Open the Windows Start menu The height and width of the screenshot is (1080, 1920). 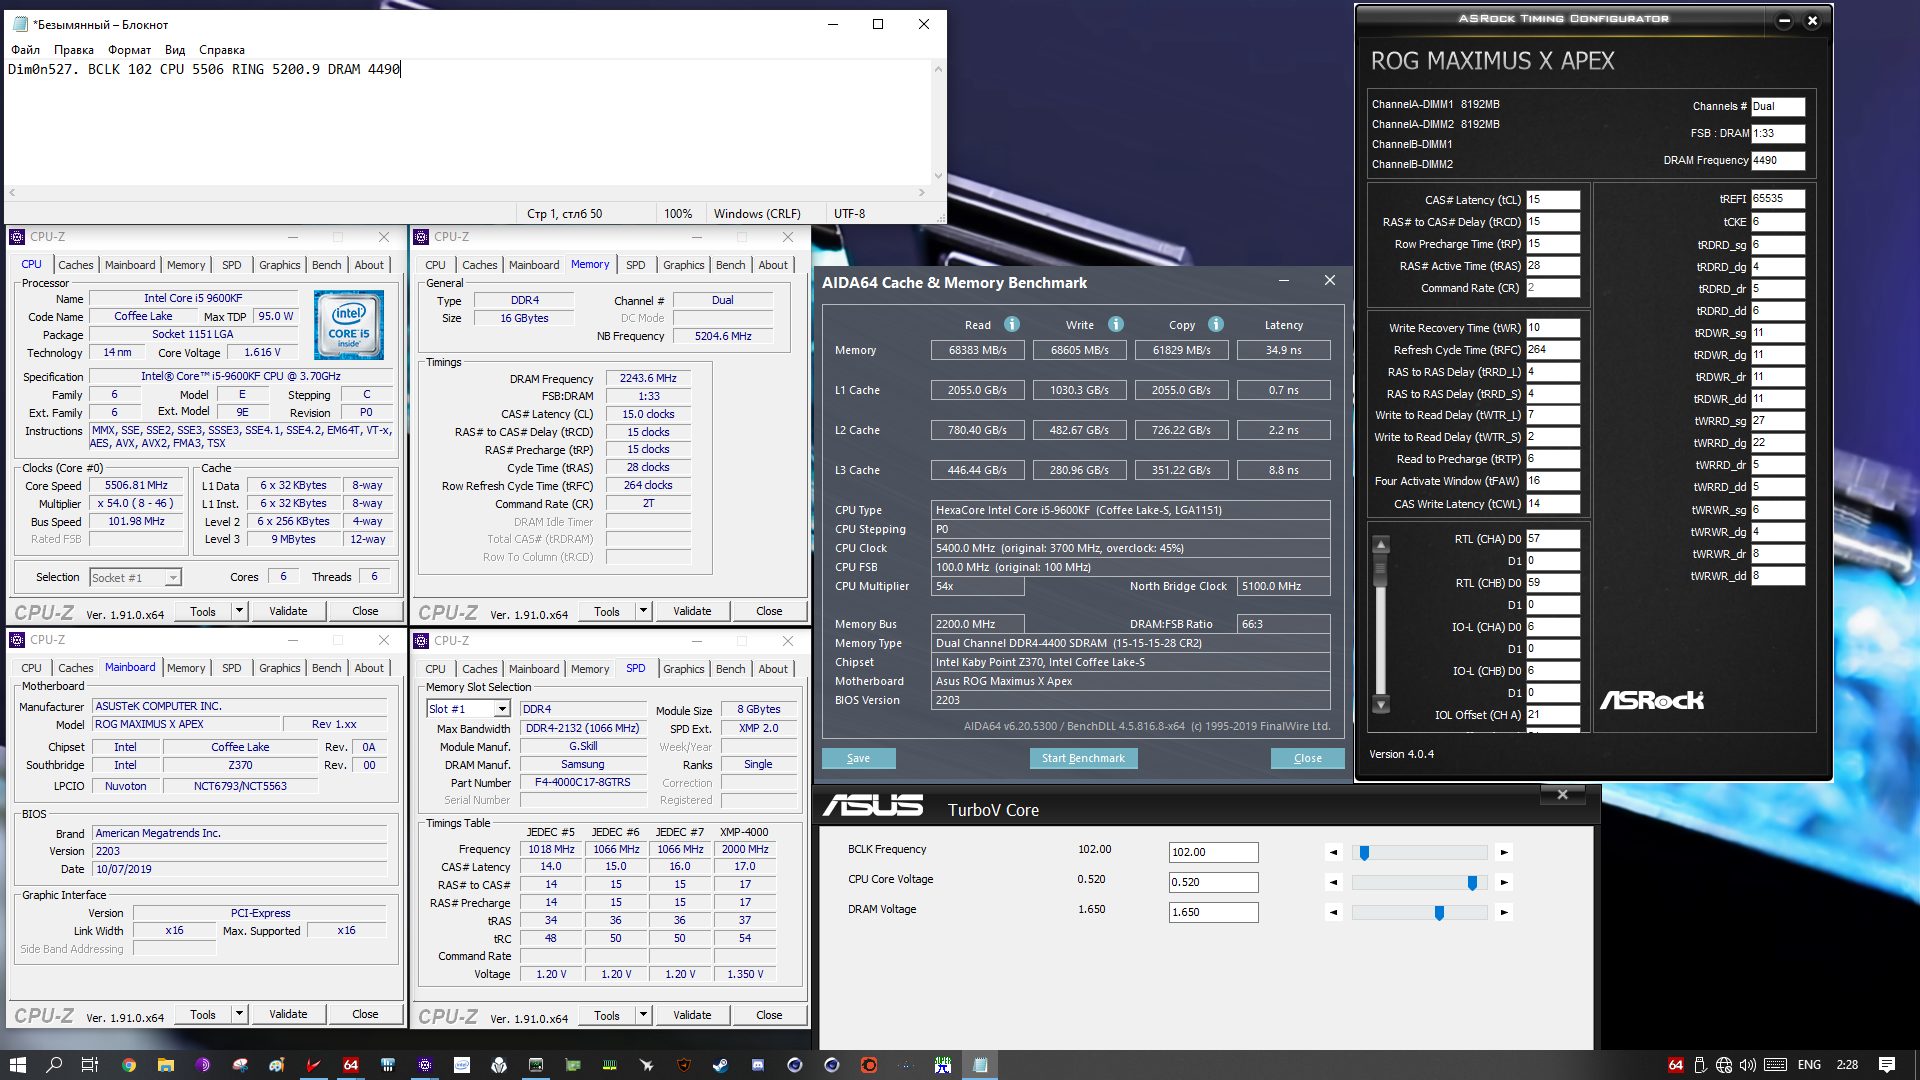pyautogui.click(x=18, y=1065)
